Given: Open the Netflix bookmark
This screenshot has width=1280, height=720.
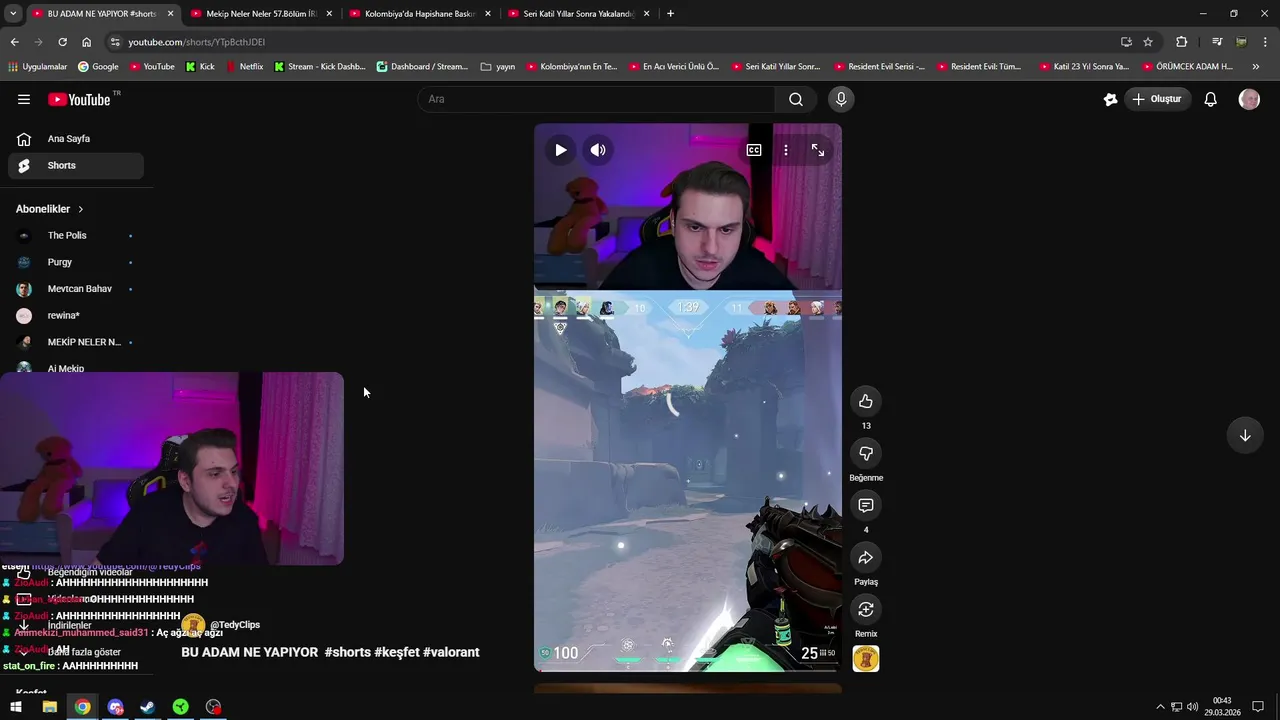Looking at the screenshot, I should (x=244, y=67).
